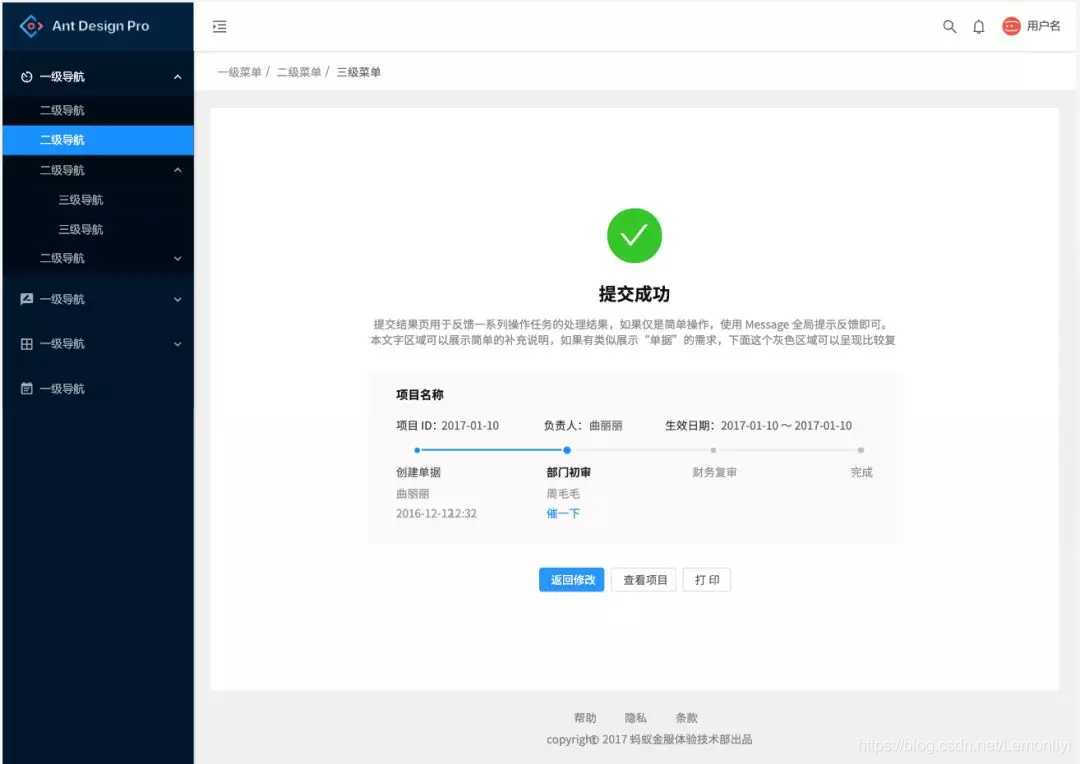Click the 一级菜单 breadcrumb link
This screenshot has width=1080, height=764.
click(x=239, y=71)
